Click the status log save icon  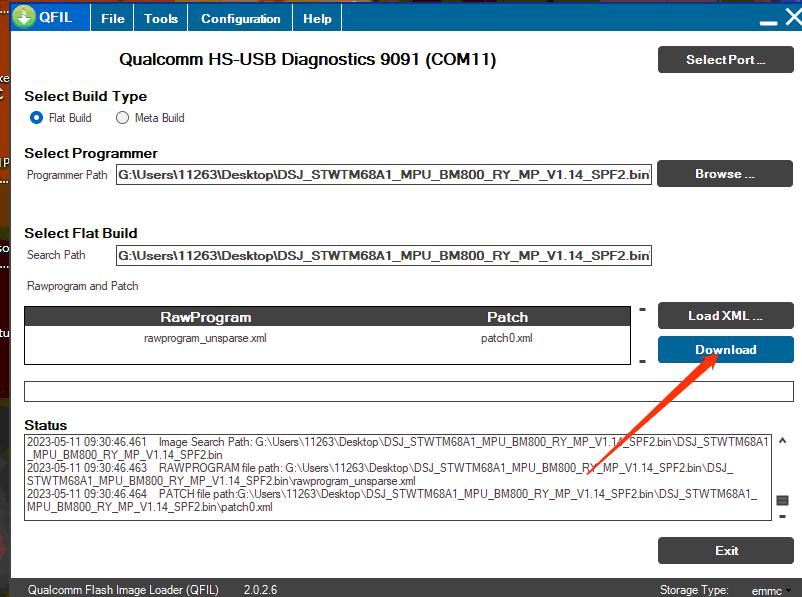782,500
